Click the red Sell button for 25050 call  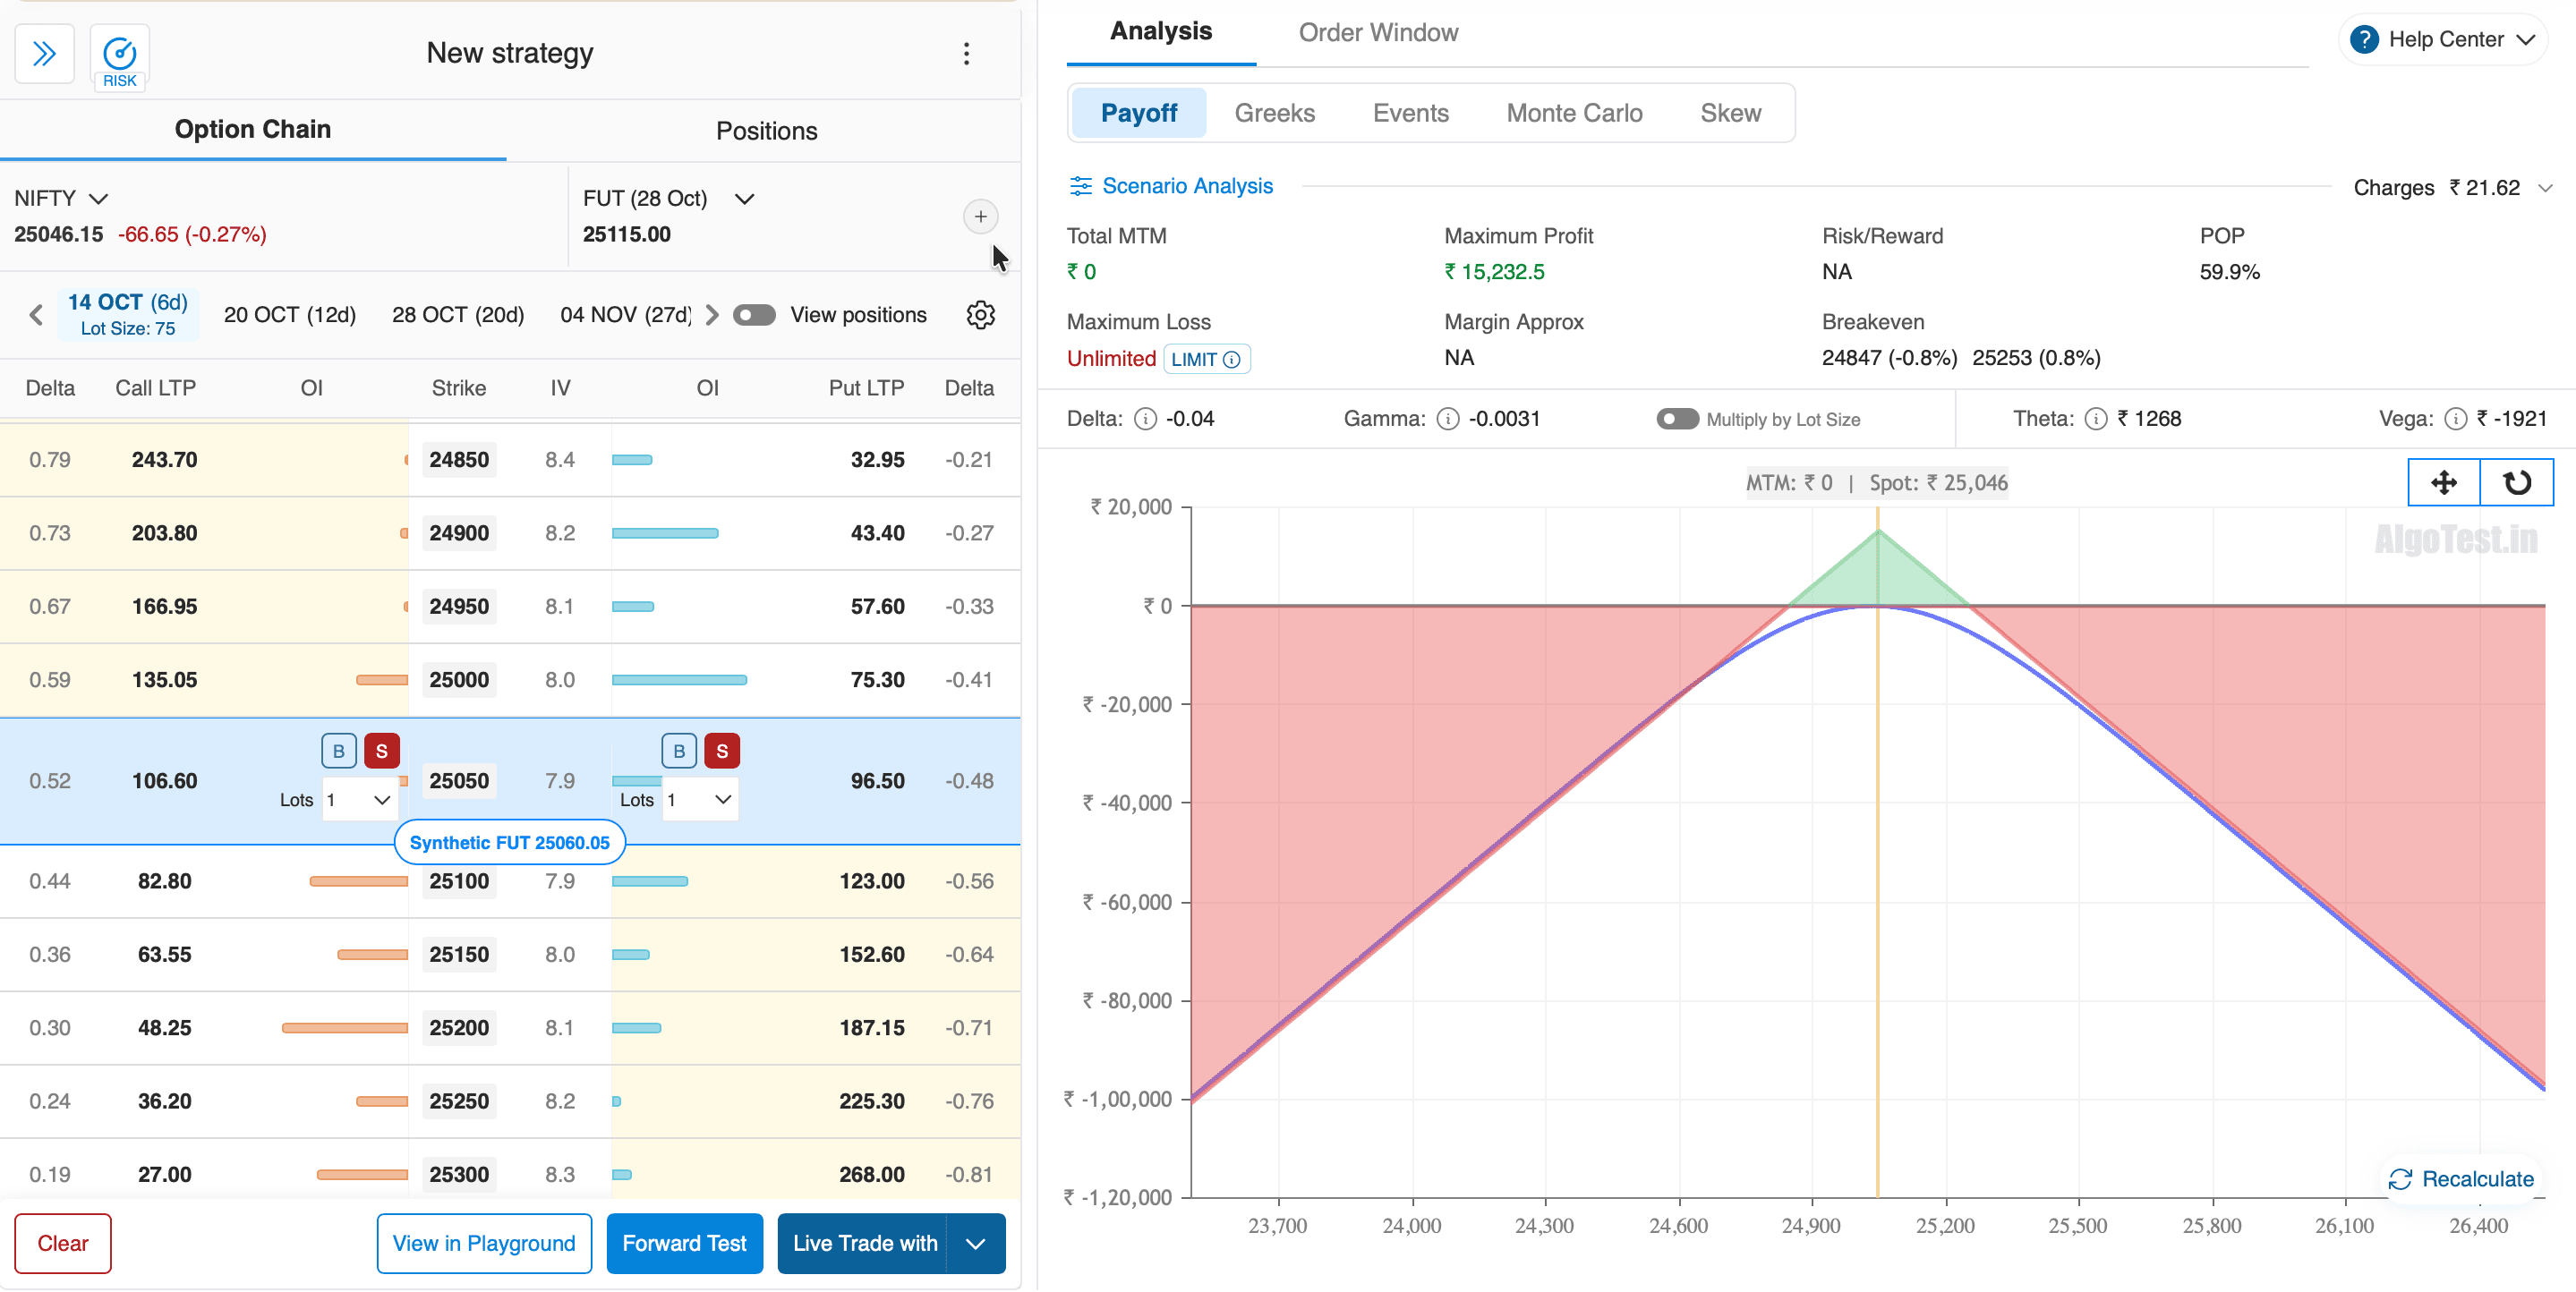(381, 751)
